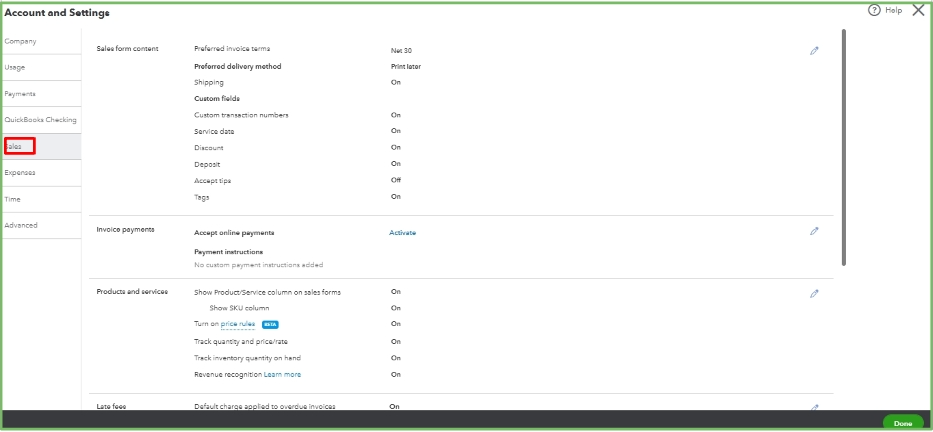
Task: Go to Payments settings tab
Action: point(20,93)
